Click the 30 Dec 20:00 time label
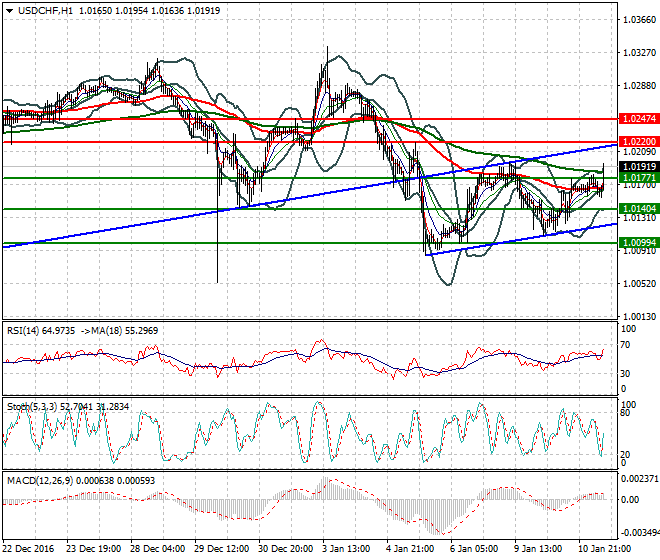 coord(286,549)
